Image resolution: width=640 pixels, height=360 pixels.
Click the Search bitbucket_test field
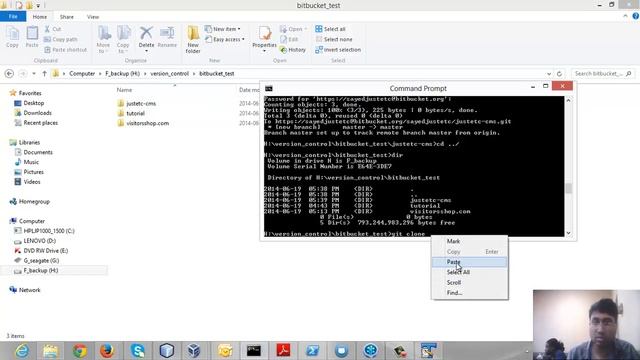pos(602,73)
